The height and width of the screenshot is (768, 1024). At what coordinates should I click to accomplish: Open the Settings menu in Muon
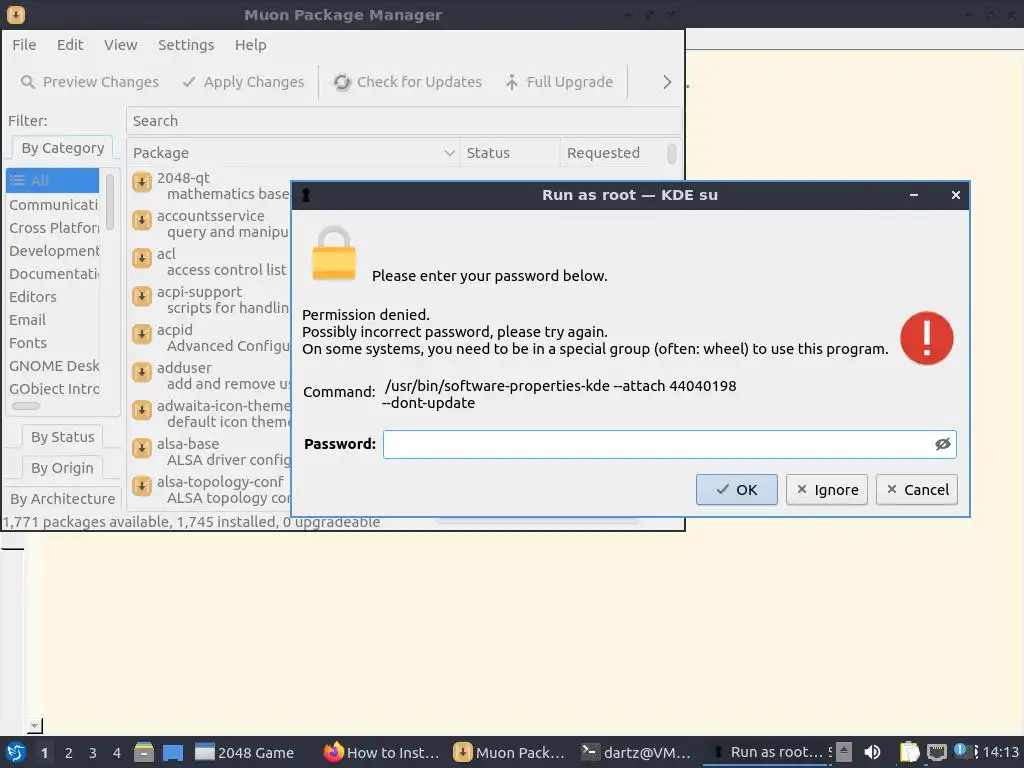(x=186, y=44)
